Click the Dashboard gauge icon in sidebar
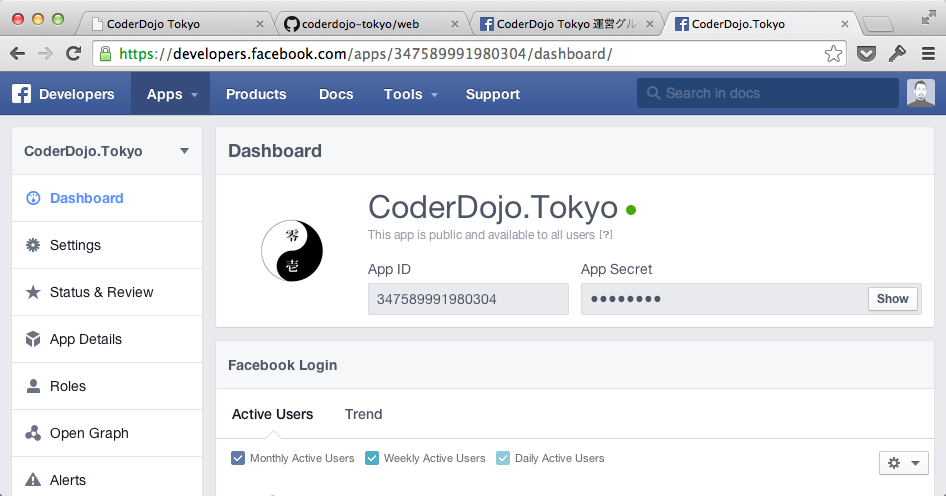 point(33,198)
